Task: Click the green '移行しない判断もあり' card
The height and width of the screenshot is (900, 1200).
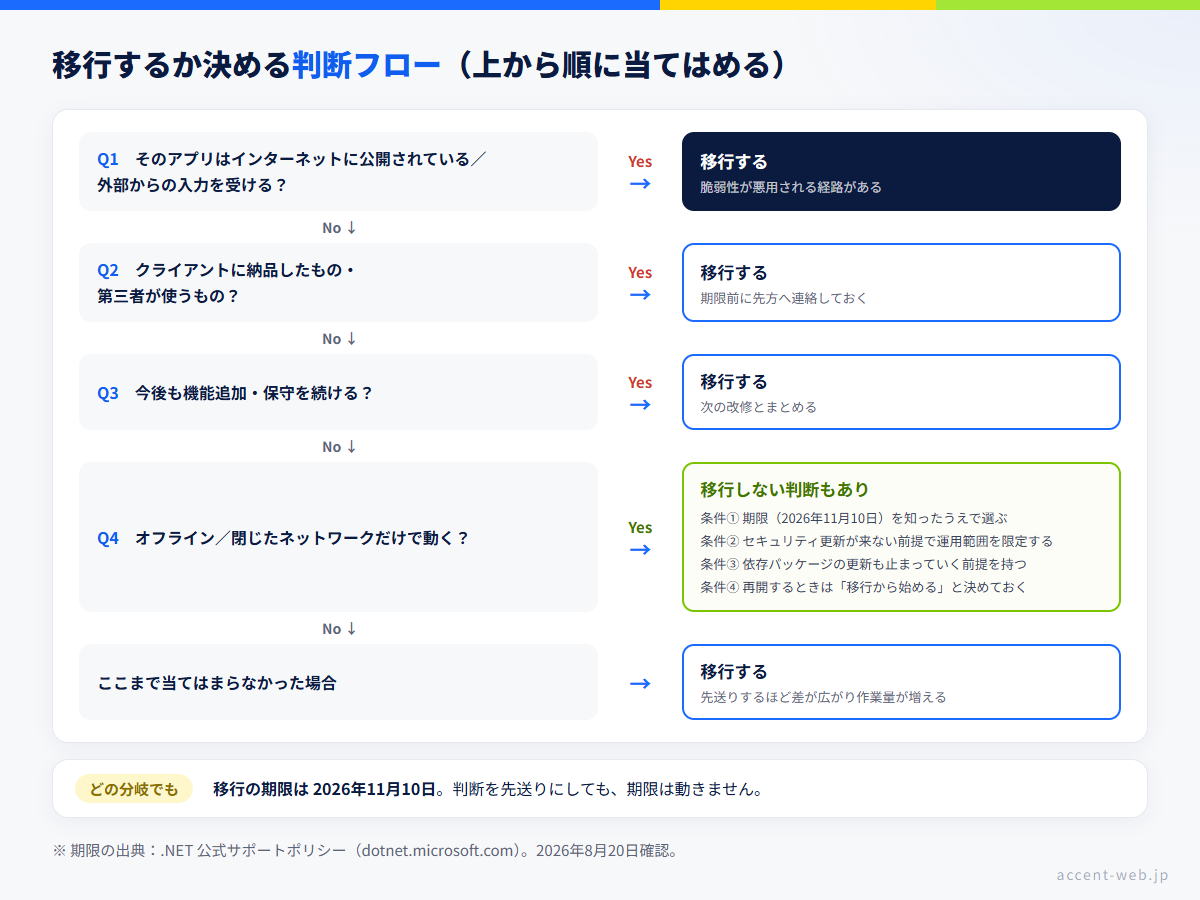Action: pos(901,537)
